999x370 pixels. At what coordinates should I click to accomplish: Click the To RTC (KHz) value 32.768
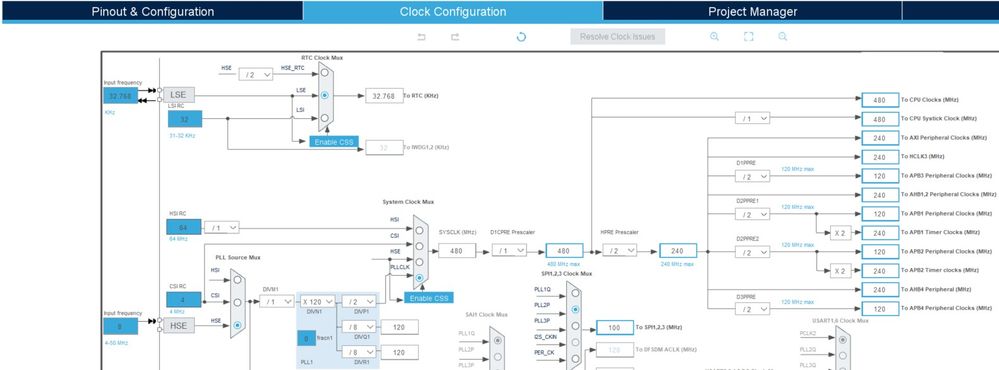[x=384, y=96]
